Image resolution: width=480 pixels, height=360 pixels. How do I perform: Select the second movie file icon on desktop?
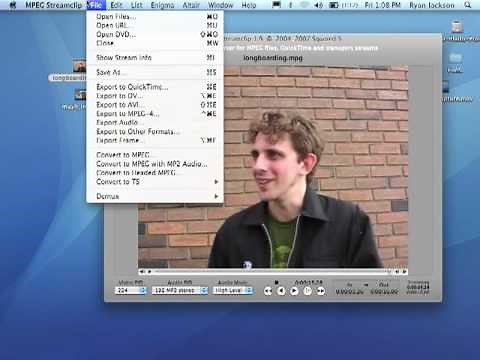80,95
